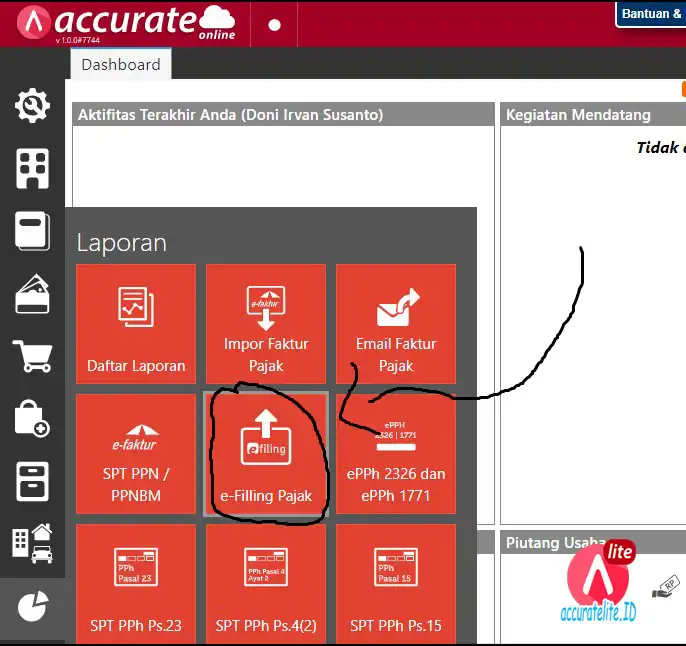The height and width of the screenshot is (646, 686).
Task: Click the Piutang Usaha panel header
Action: (593, 542)
